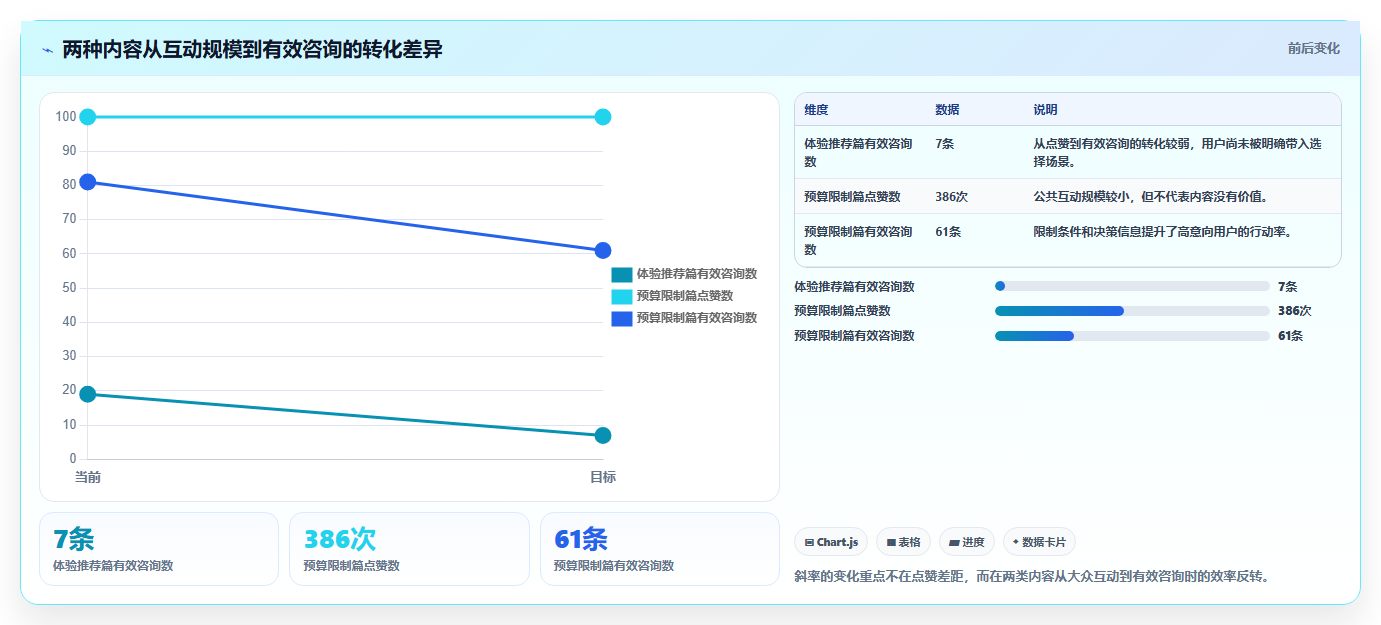Click the 前后变化 label in header

1313,48
